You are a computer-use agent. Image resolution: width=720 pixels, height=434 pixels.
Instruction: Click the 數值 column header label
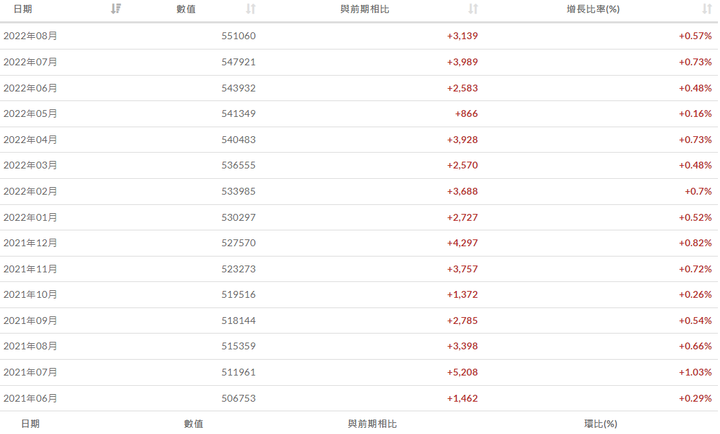coord(185,9)
